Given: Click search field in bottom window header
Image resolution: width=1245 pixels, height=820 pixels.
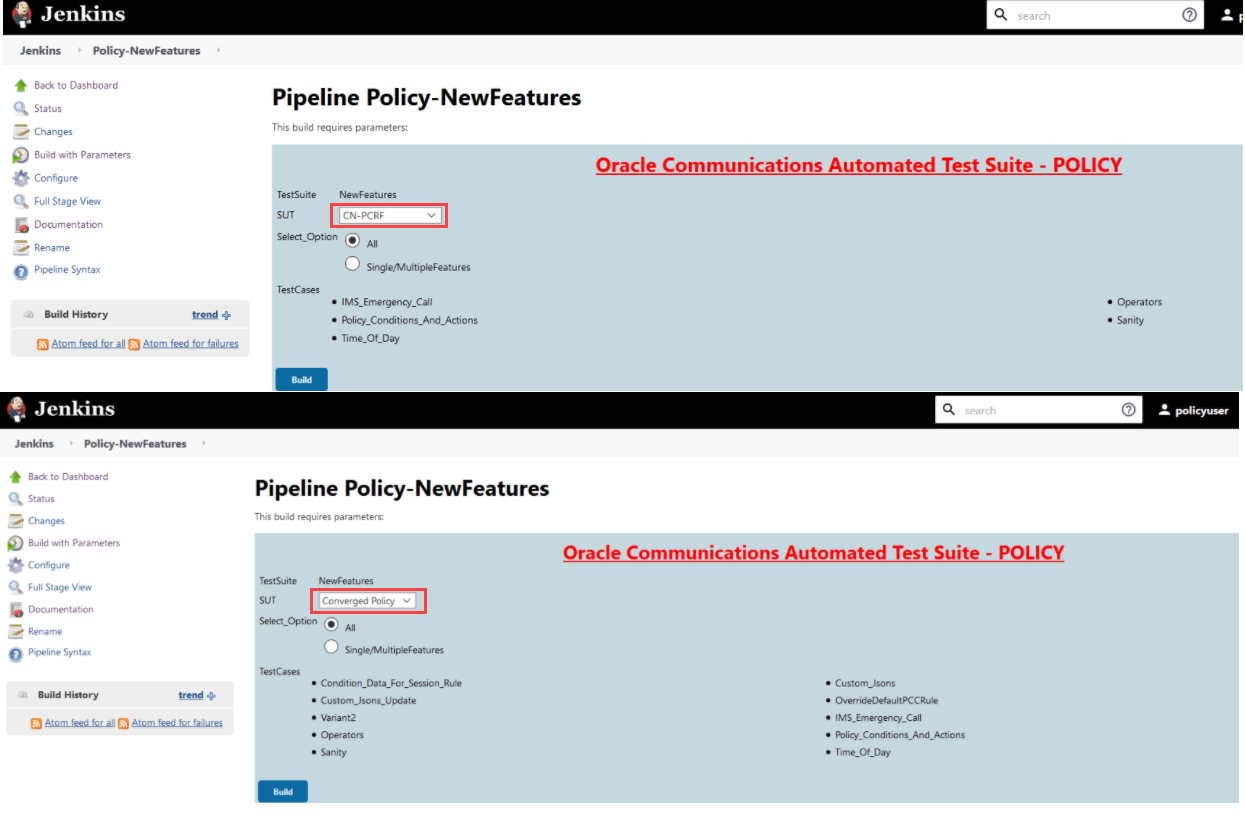Looking at the screenshot, I should pyautogui.click(x=1039, y=410).
